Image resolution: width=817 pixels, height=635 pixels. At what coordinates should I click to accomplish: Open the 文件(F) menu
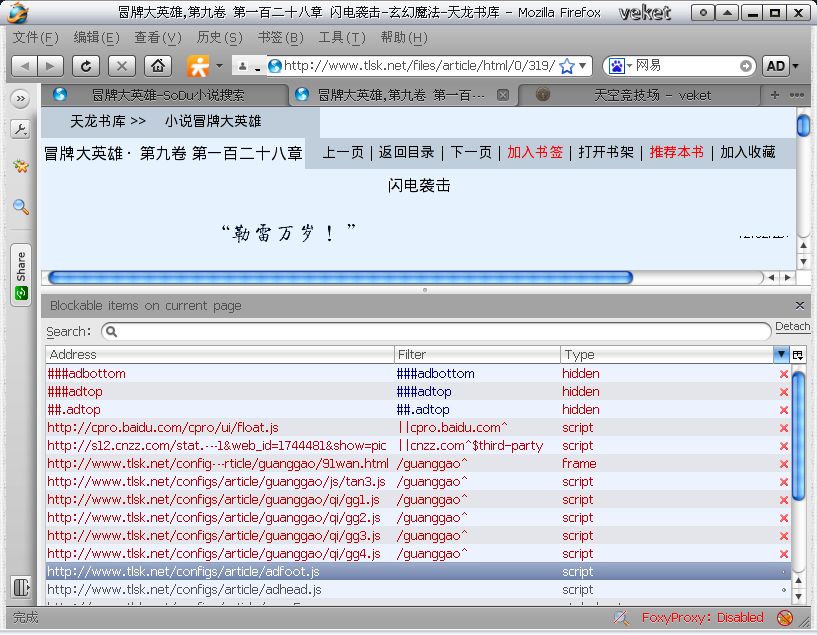[x=35, y=38]
